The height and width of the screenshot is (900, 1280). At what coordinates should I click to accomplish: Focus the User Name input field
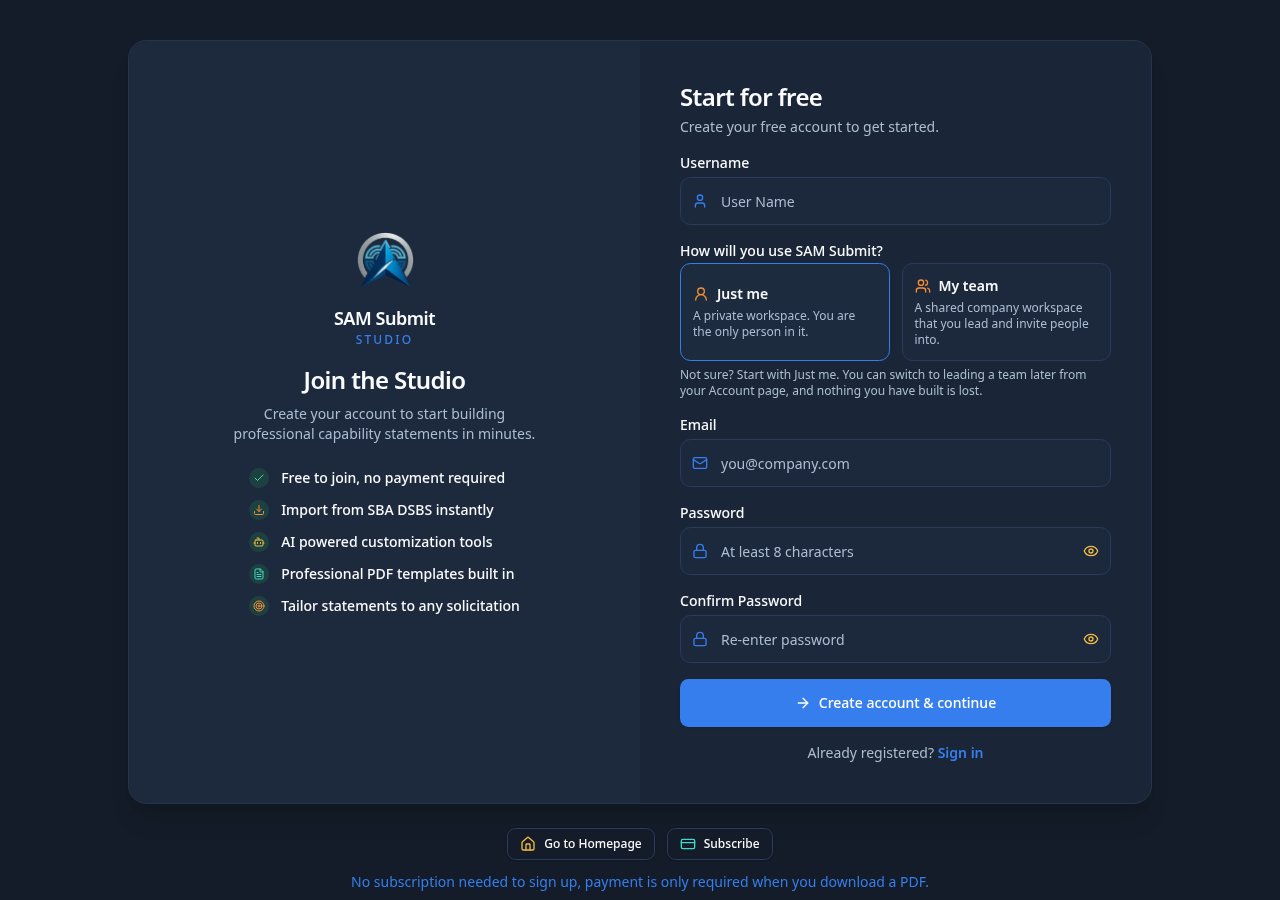coord(895,201)
